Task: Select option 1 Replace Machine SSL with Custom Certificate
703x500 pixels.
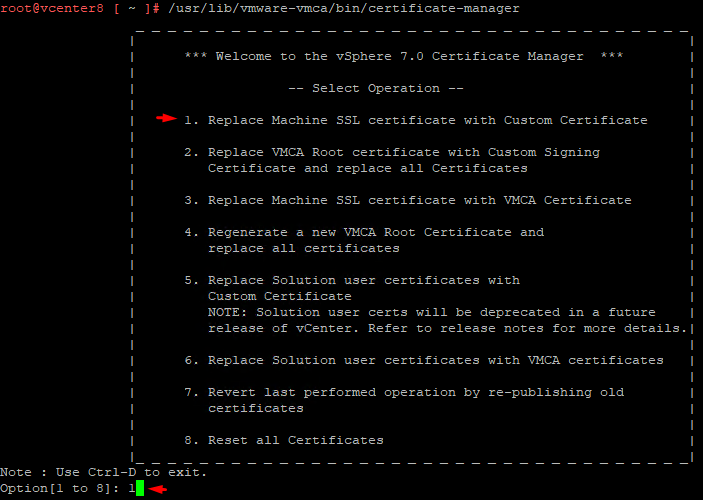Action: (x=415, y=120)
